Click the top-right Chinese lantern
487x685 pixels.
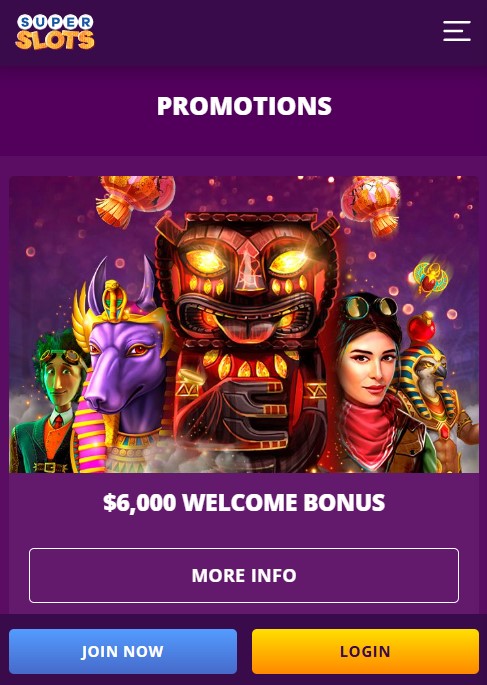tap(373, 204)
